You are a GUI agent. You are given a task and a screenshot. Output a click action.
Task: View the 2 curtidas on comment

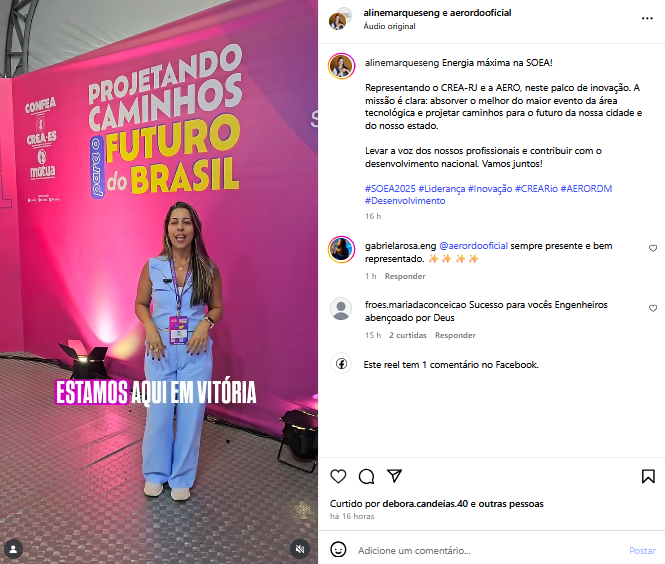(408, 335)
